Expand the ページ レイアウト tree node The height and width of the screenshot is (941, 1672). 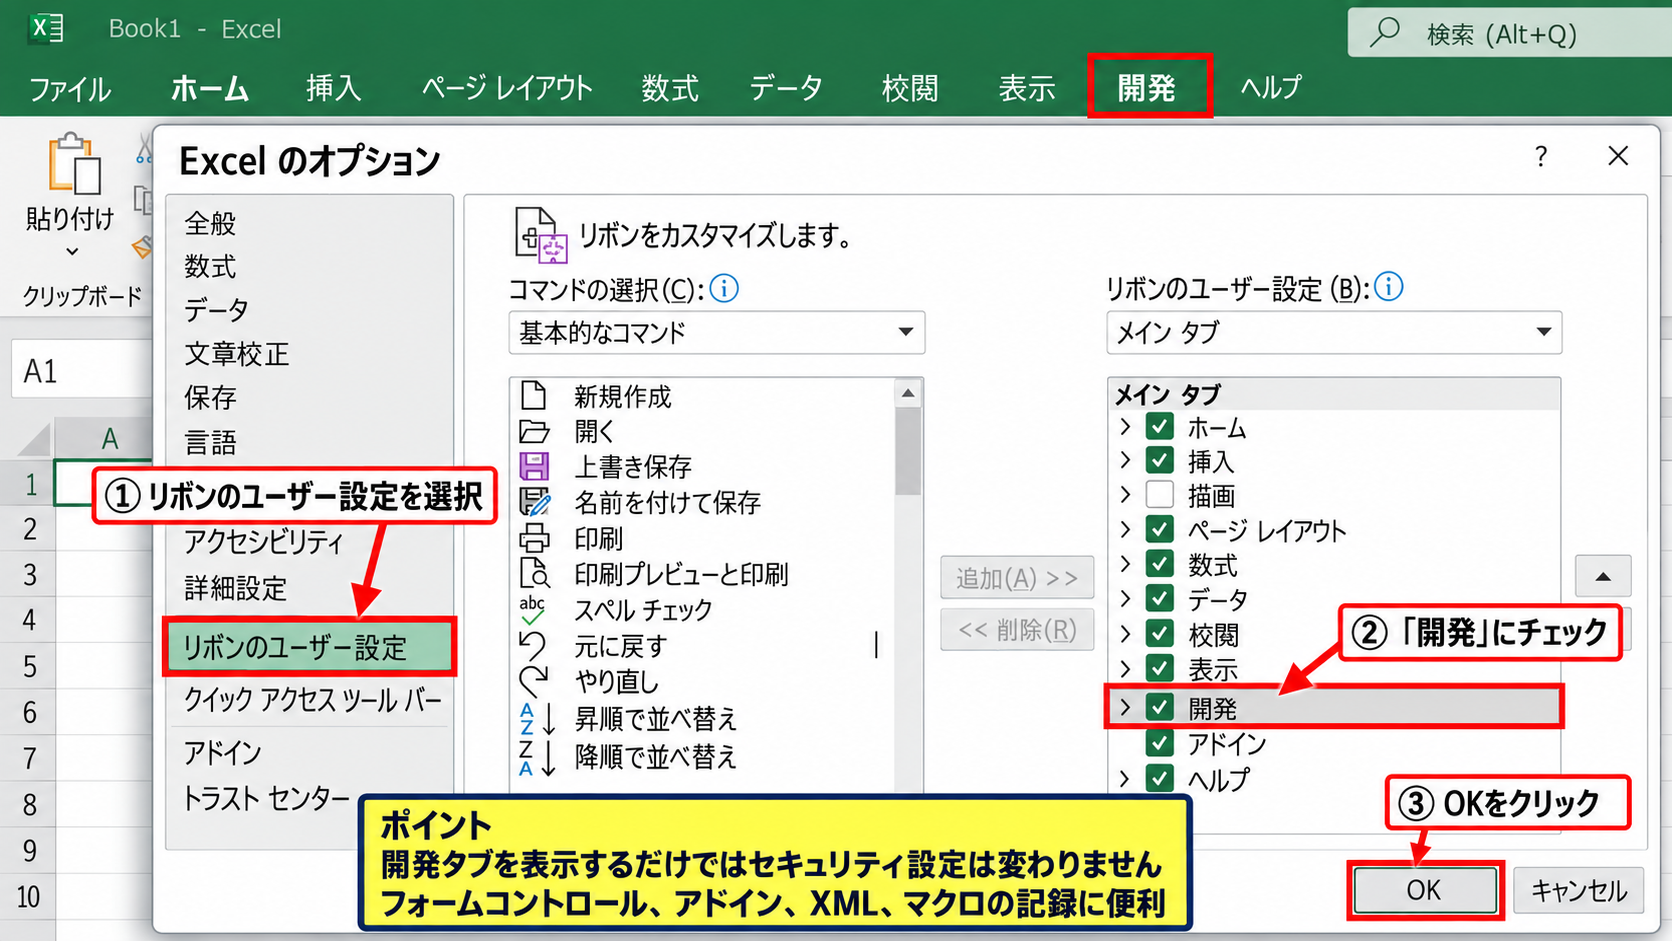[1126, 529]
